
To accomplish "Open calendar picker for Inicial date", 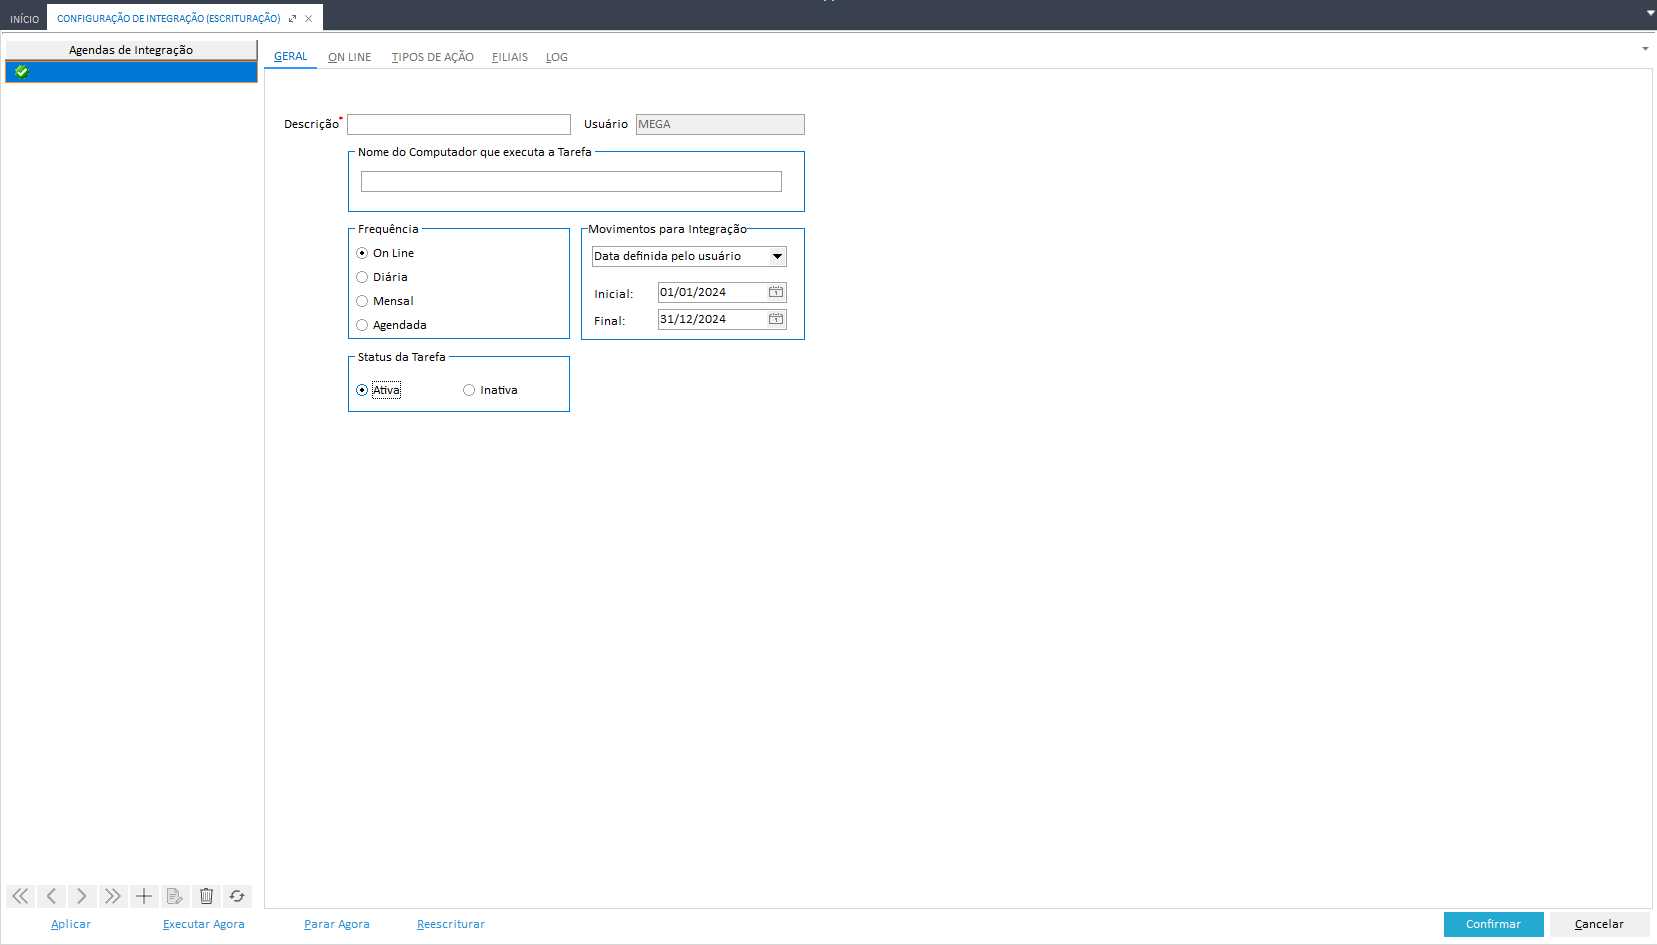I will [776, 292].
